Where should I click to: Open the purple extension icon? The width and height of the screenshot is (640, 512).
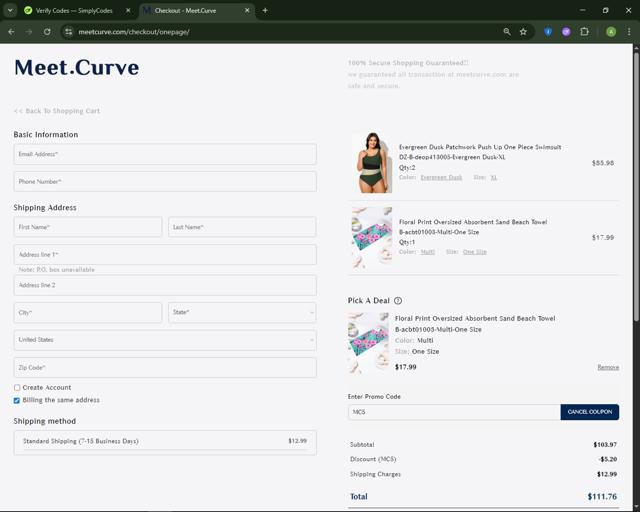pyautogui.click(x=566, y=32)
